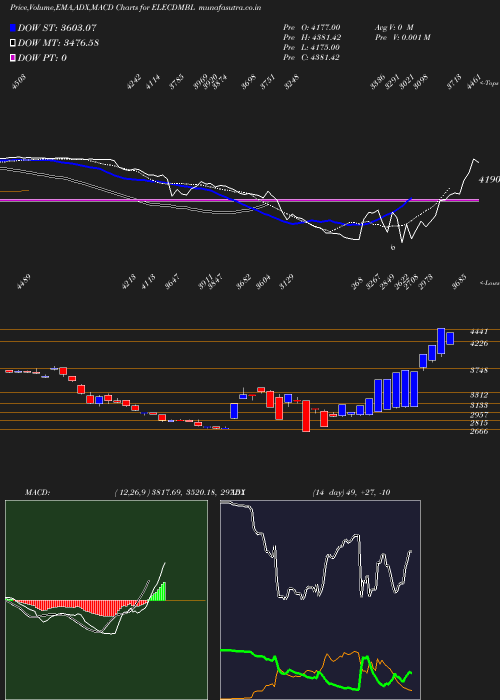The width and height of the screenshot is (500, 700).
Task: Select the Pre C: 4381.42 value
Action: coord(312,57)
